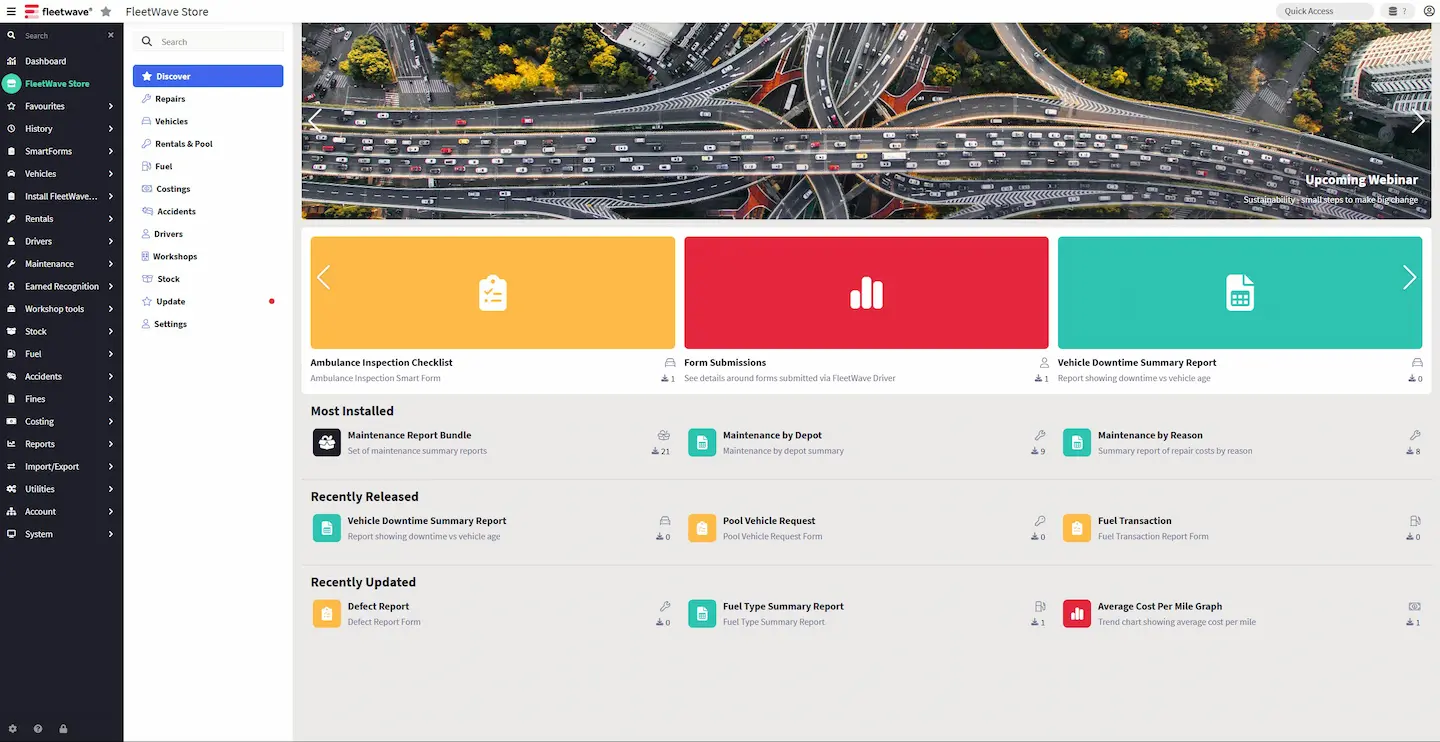Open the Workshops store category
Viewport: 1440px width, 742px height.
[x=175, y=257]
